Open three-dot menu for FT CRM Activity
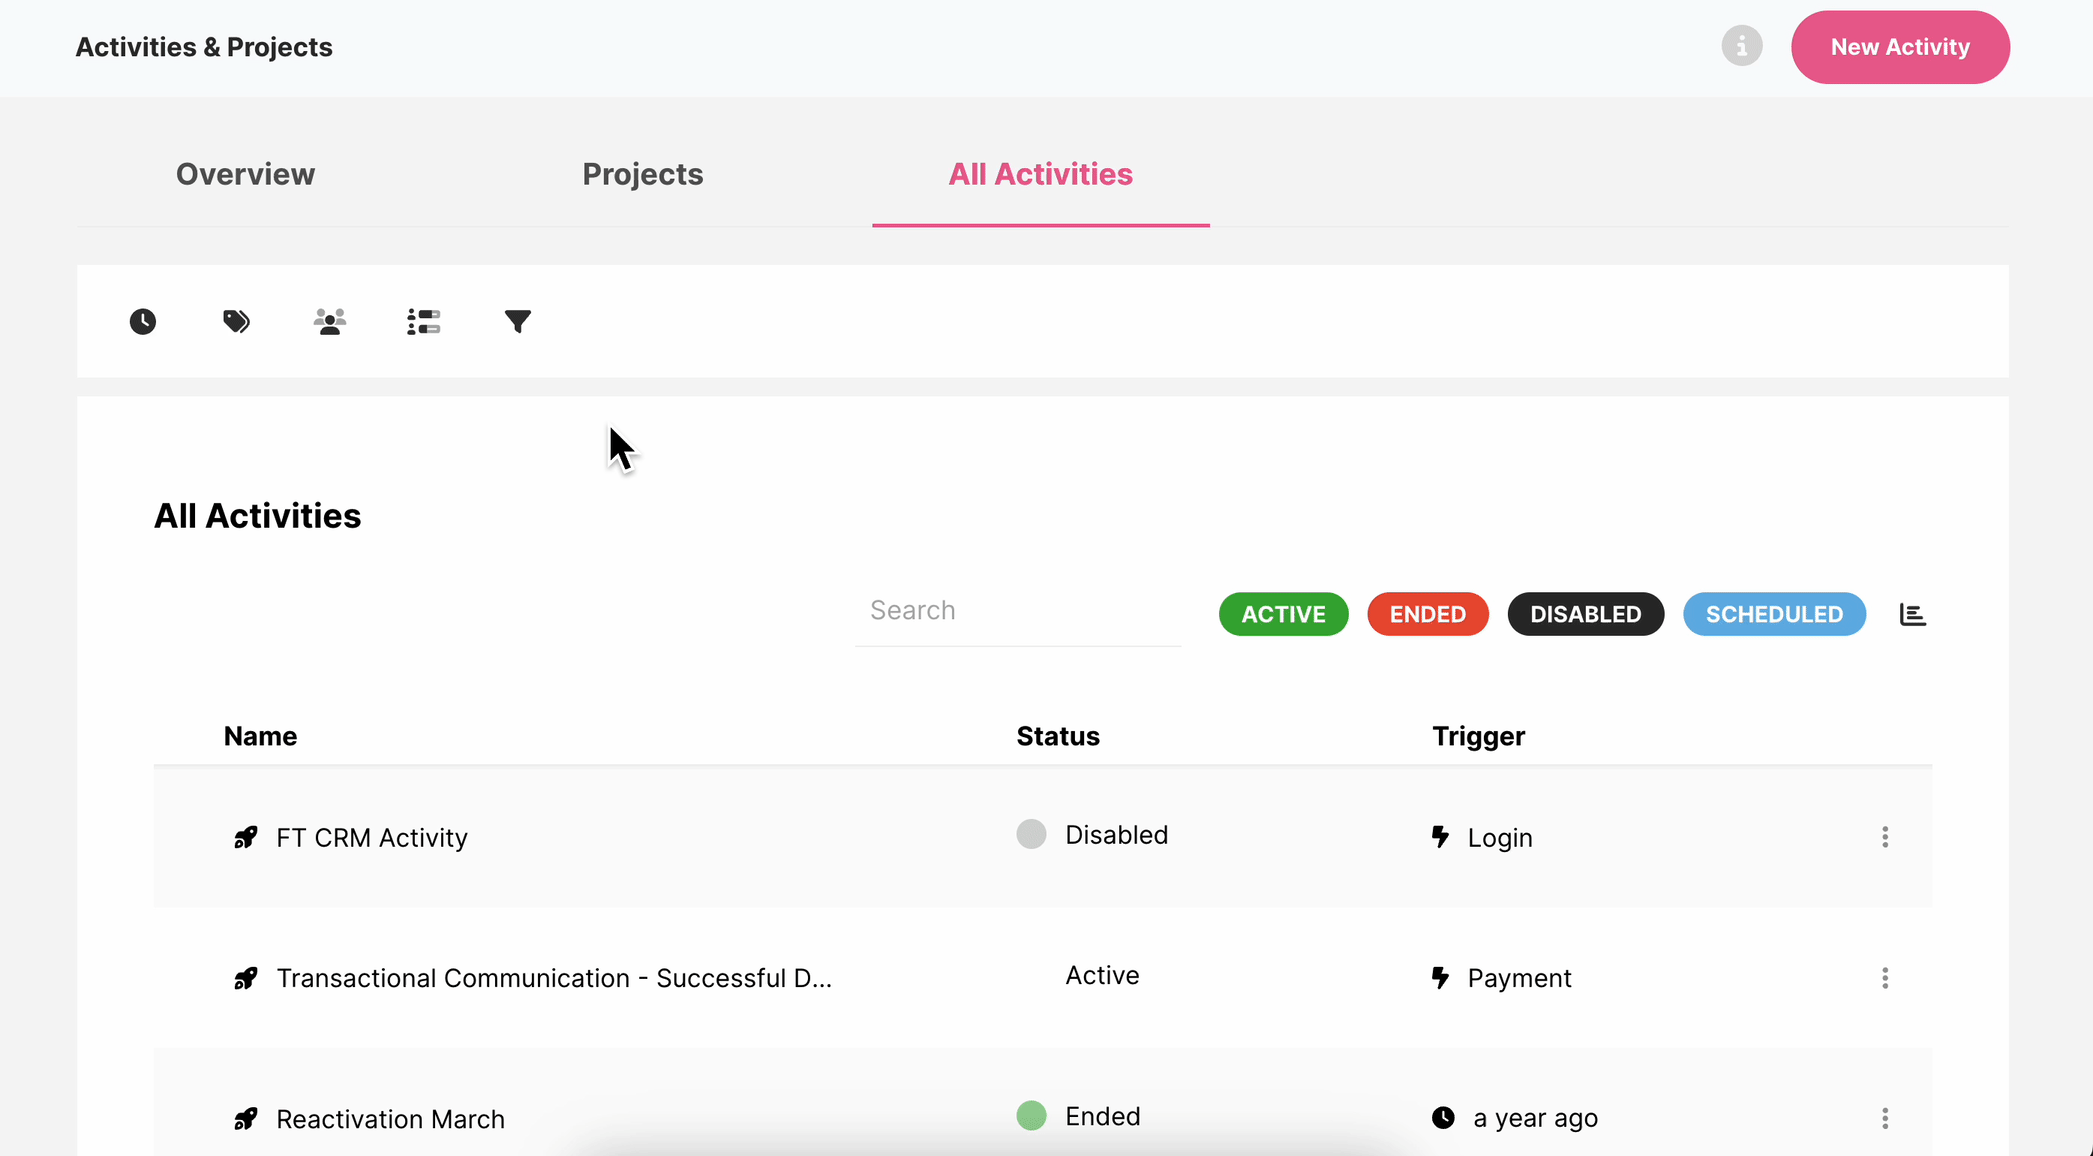This screenshot has width=2093, height=1156. [x=1885, y=837]
